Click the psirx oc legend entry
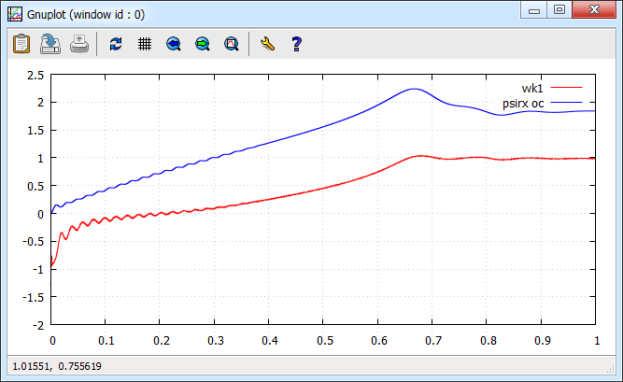Image resolution: width=623 pixels, height=382 pixels. (523, 104)
